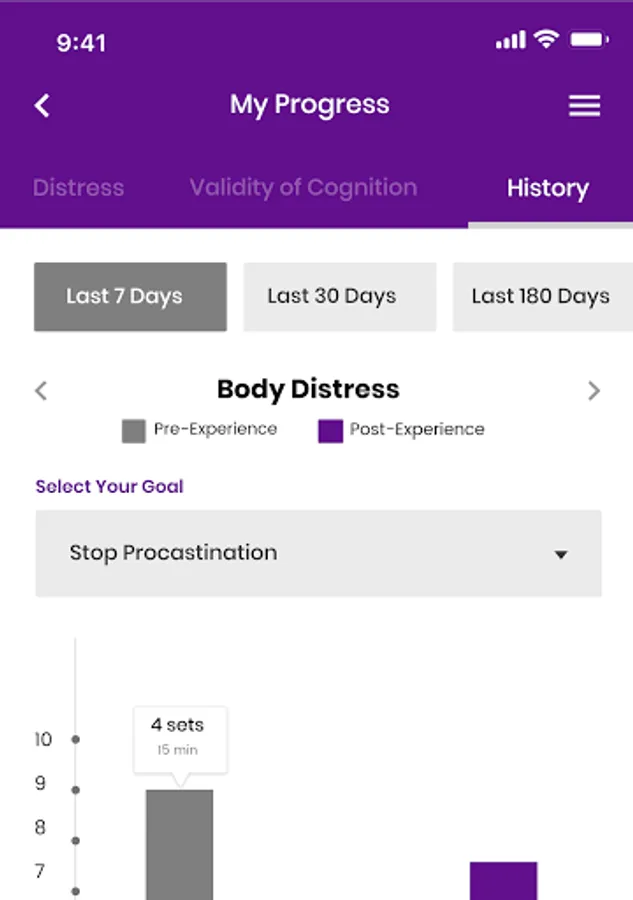Viewport: 633px width, 900px height.
Task: Open the hamburger menu
Action: tap(585, 106)
